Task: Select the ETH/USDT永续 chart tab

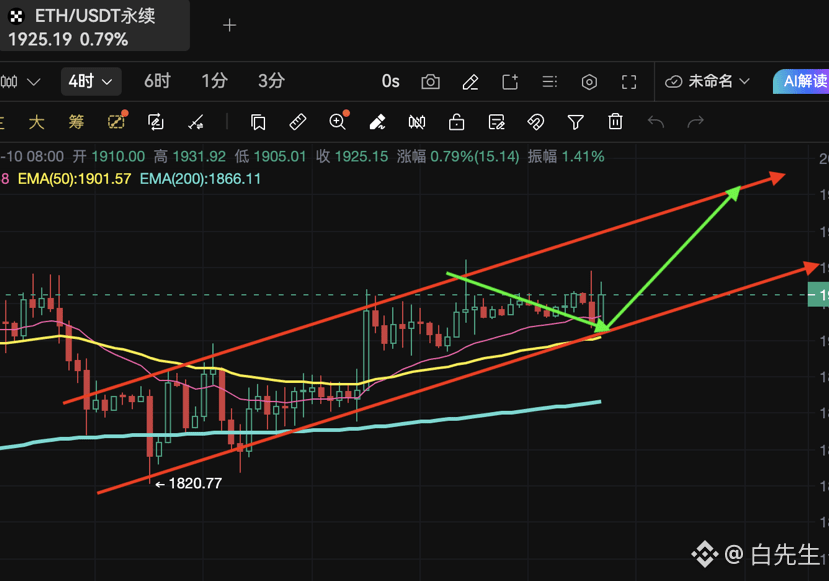Action: 94,26
